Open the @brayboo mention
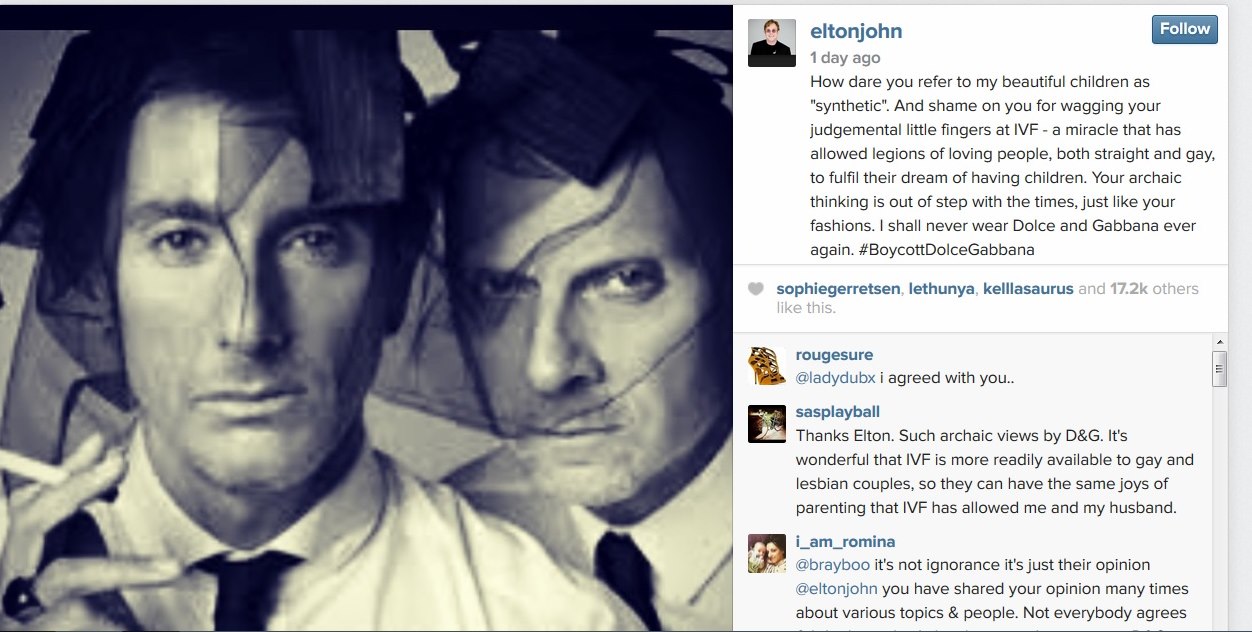This screenshot has width=1252, height=632. (833, 565)
